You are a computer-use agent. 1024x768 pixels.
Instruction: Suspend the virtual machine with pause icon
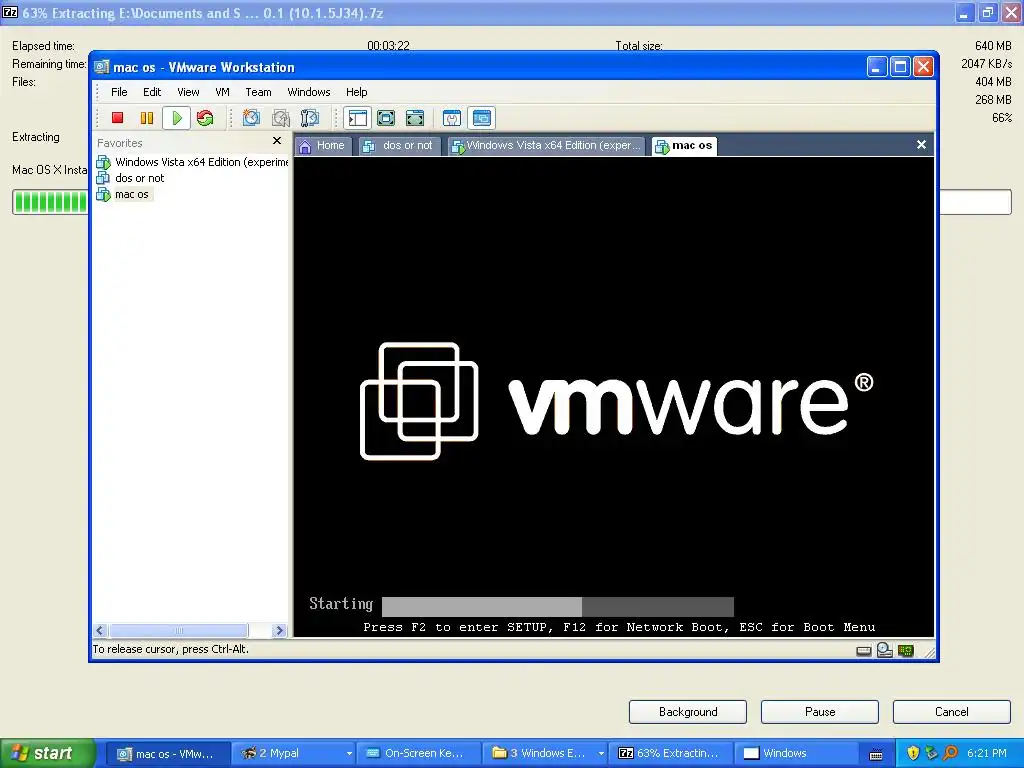tap(147, 118)
